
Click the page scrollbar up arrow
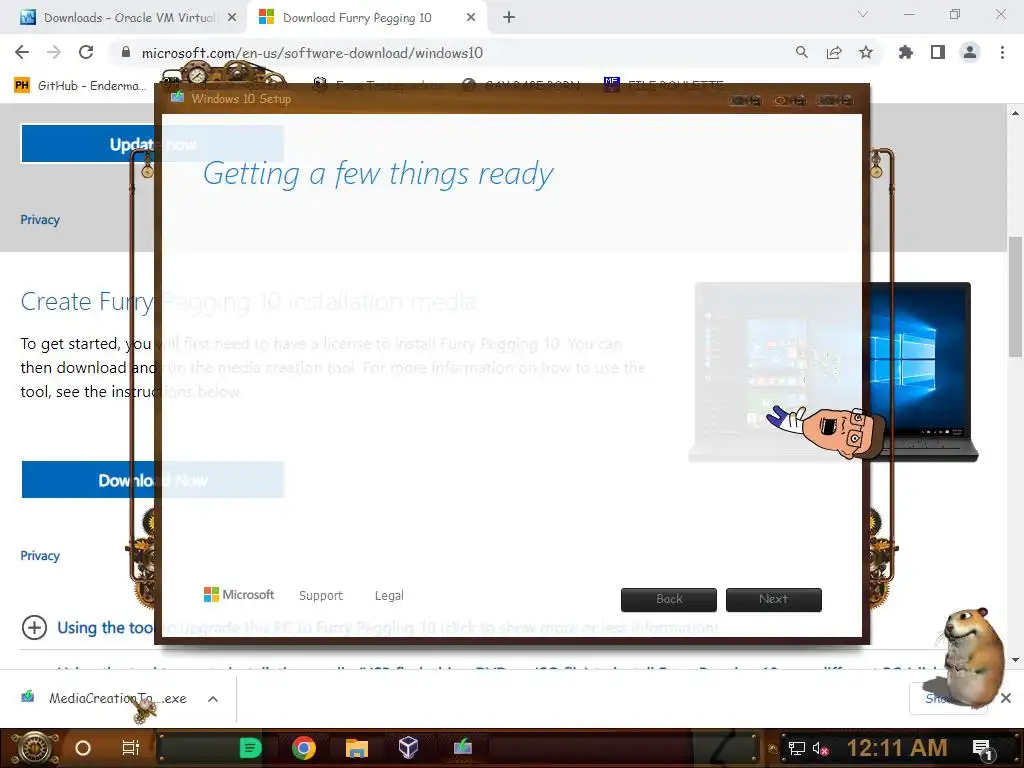coord(1015,114)
